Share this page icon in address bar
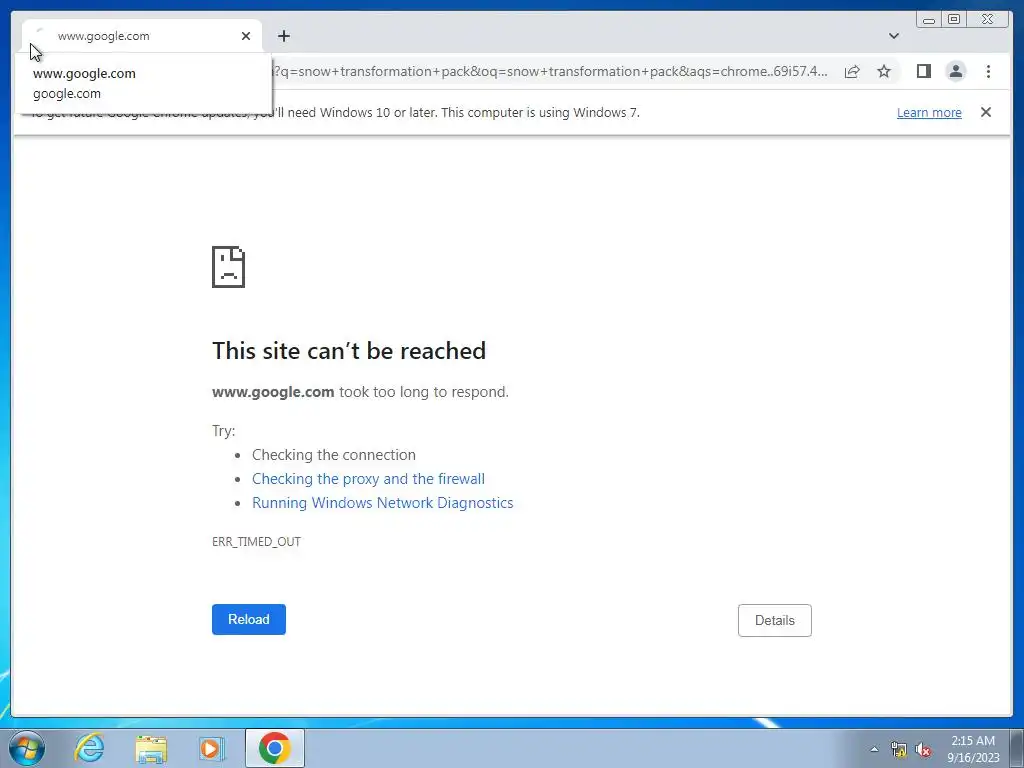Screen dimensions: 1024x768 click(852, 72)
